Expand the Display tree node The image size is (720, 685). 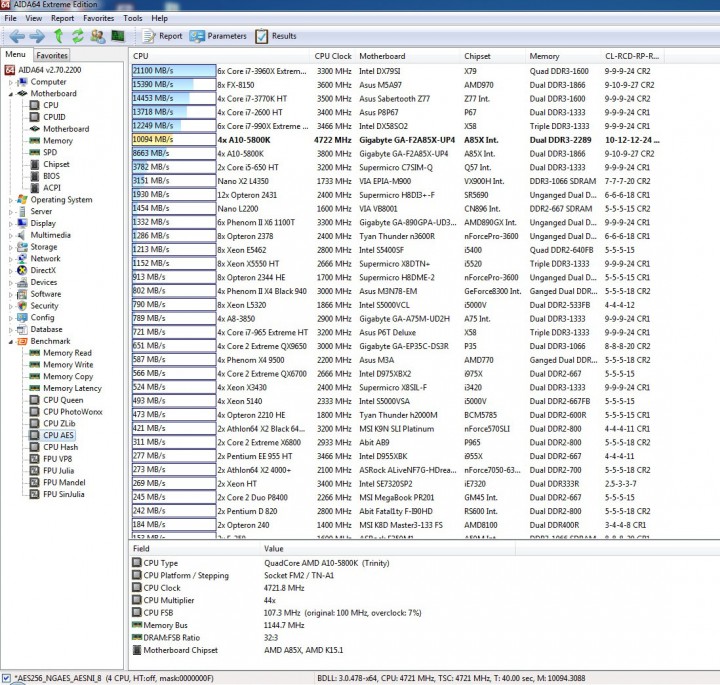pyautogui.click(x=11, y=224)
